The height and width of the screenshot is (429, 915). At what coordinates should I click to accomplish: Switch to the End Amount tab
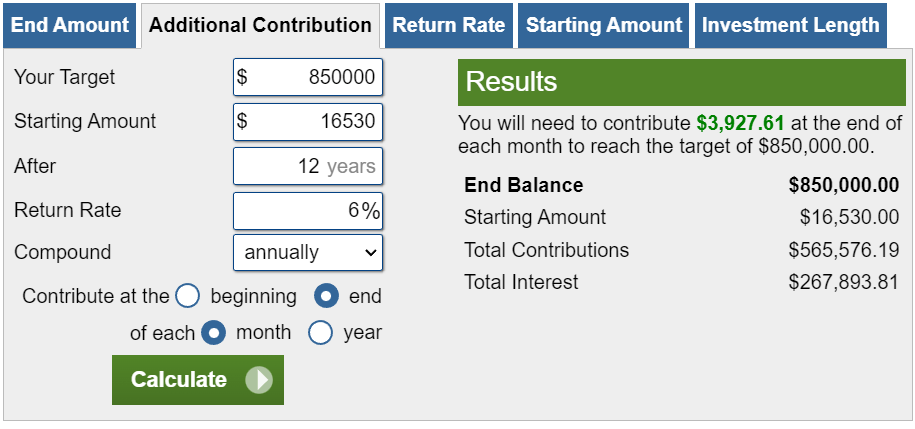pyautogui.click(x=70, y=26)
